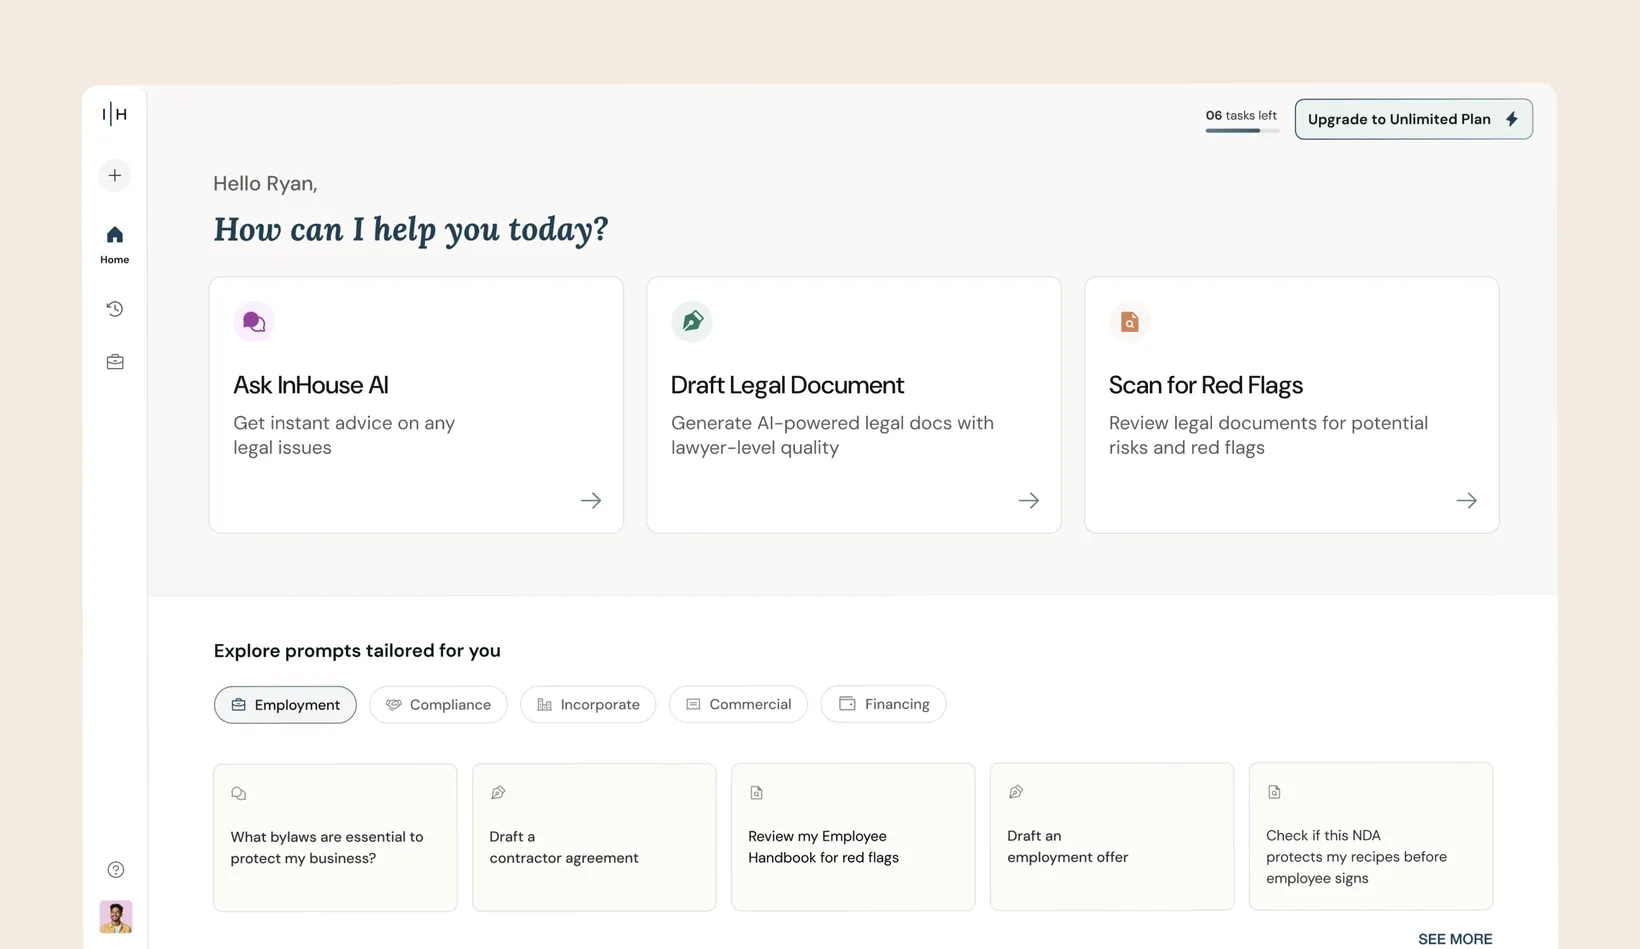The height and width of the screenshot is (949, 1640).
Task: Click the orange document scan icon
Action: pyautogui.click(x=1130, y=322)
